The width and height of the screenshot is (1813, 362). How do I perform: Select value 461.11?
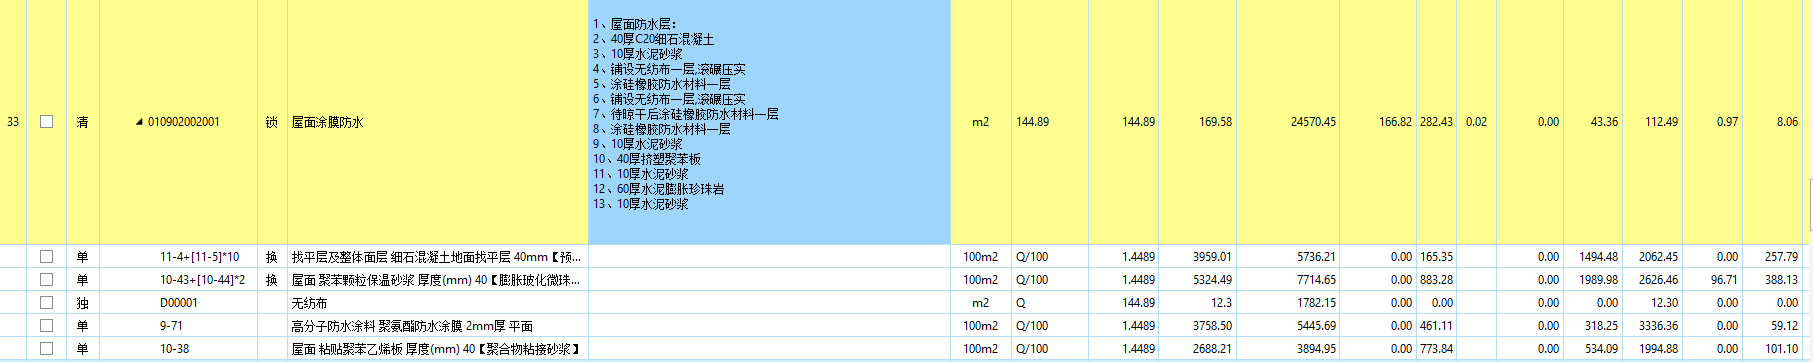[x=1436, y=326]
